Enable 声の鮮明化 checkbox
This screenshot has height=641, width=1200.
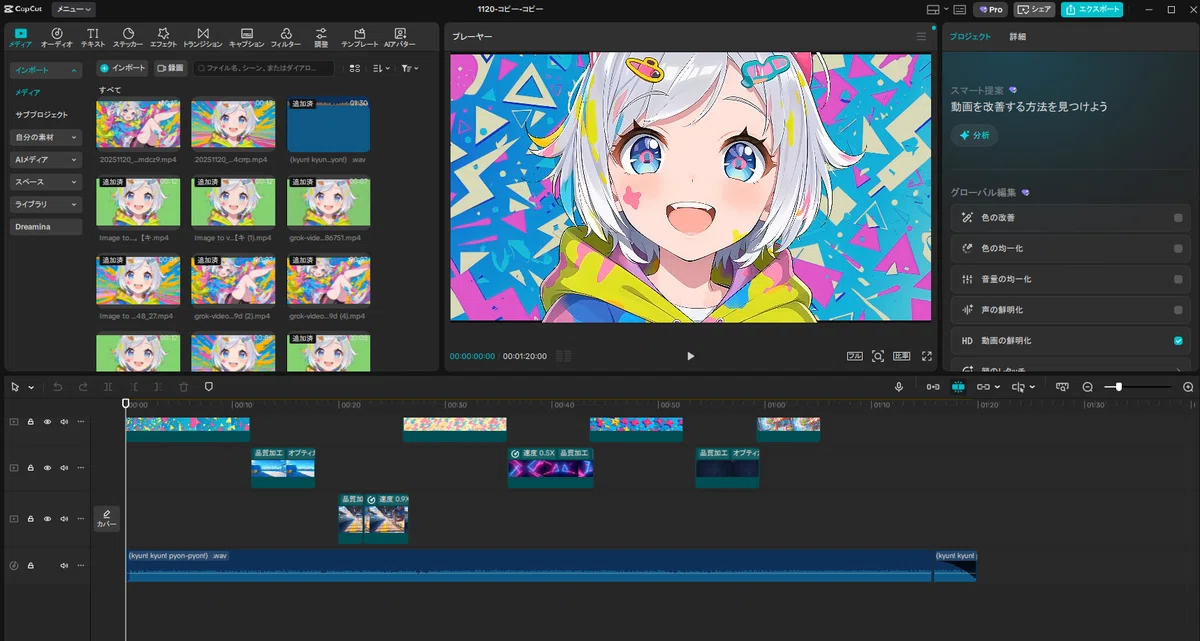(1178, 310)
